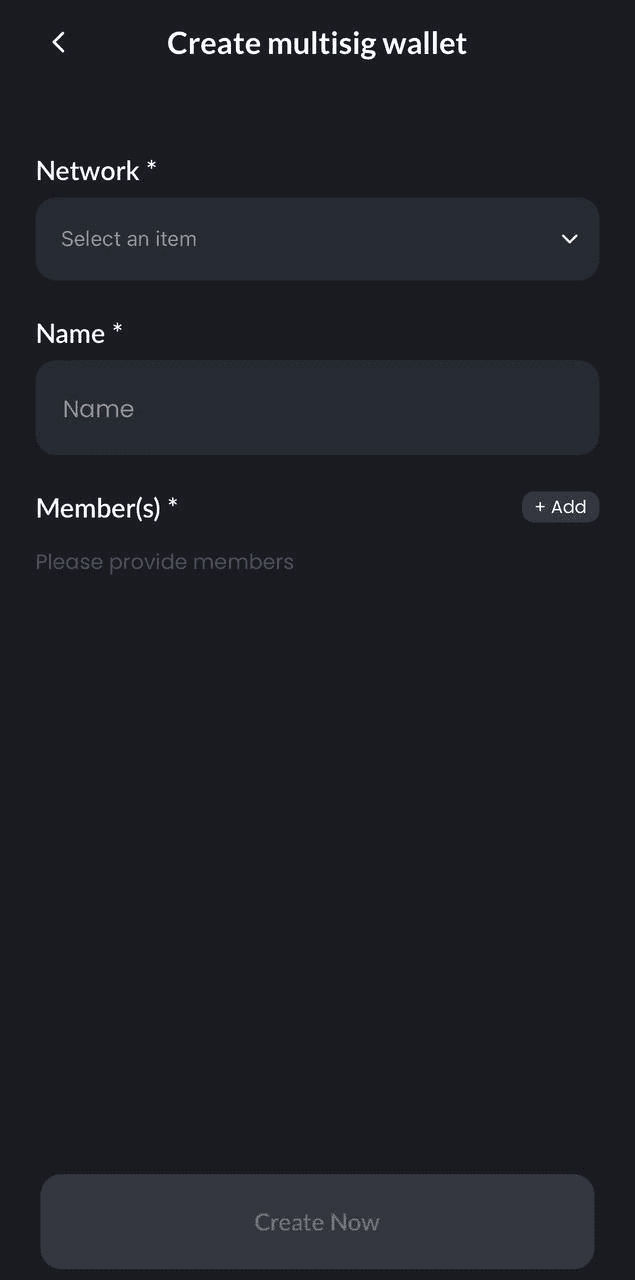
Task: Expand the Network dropdown chevron
Action: coord(569,239)
